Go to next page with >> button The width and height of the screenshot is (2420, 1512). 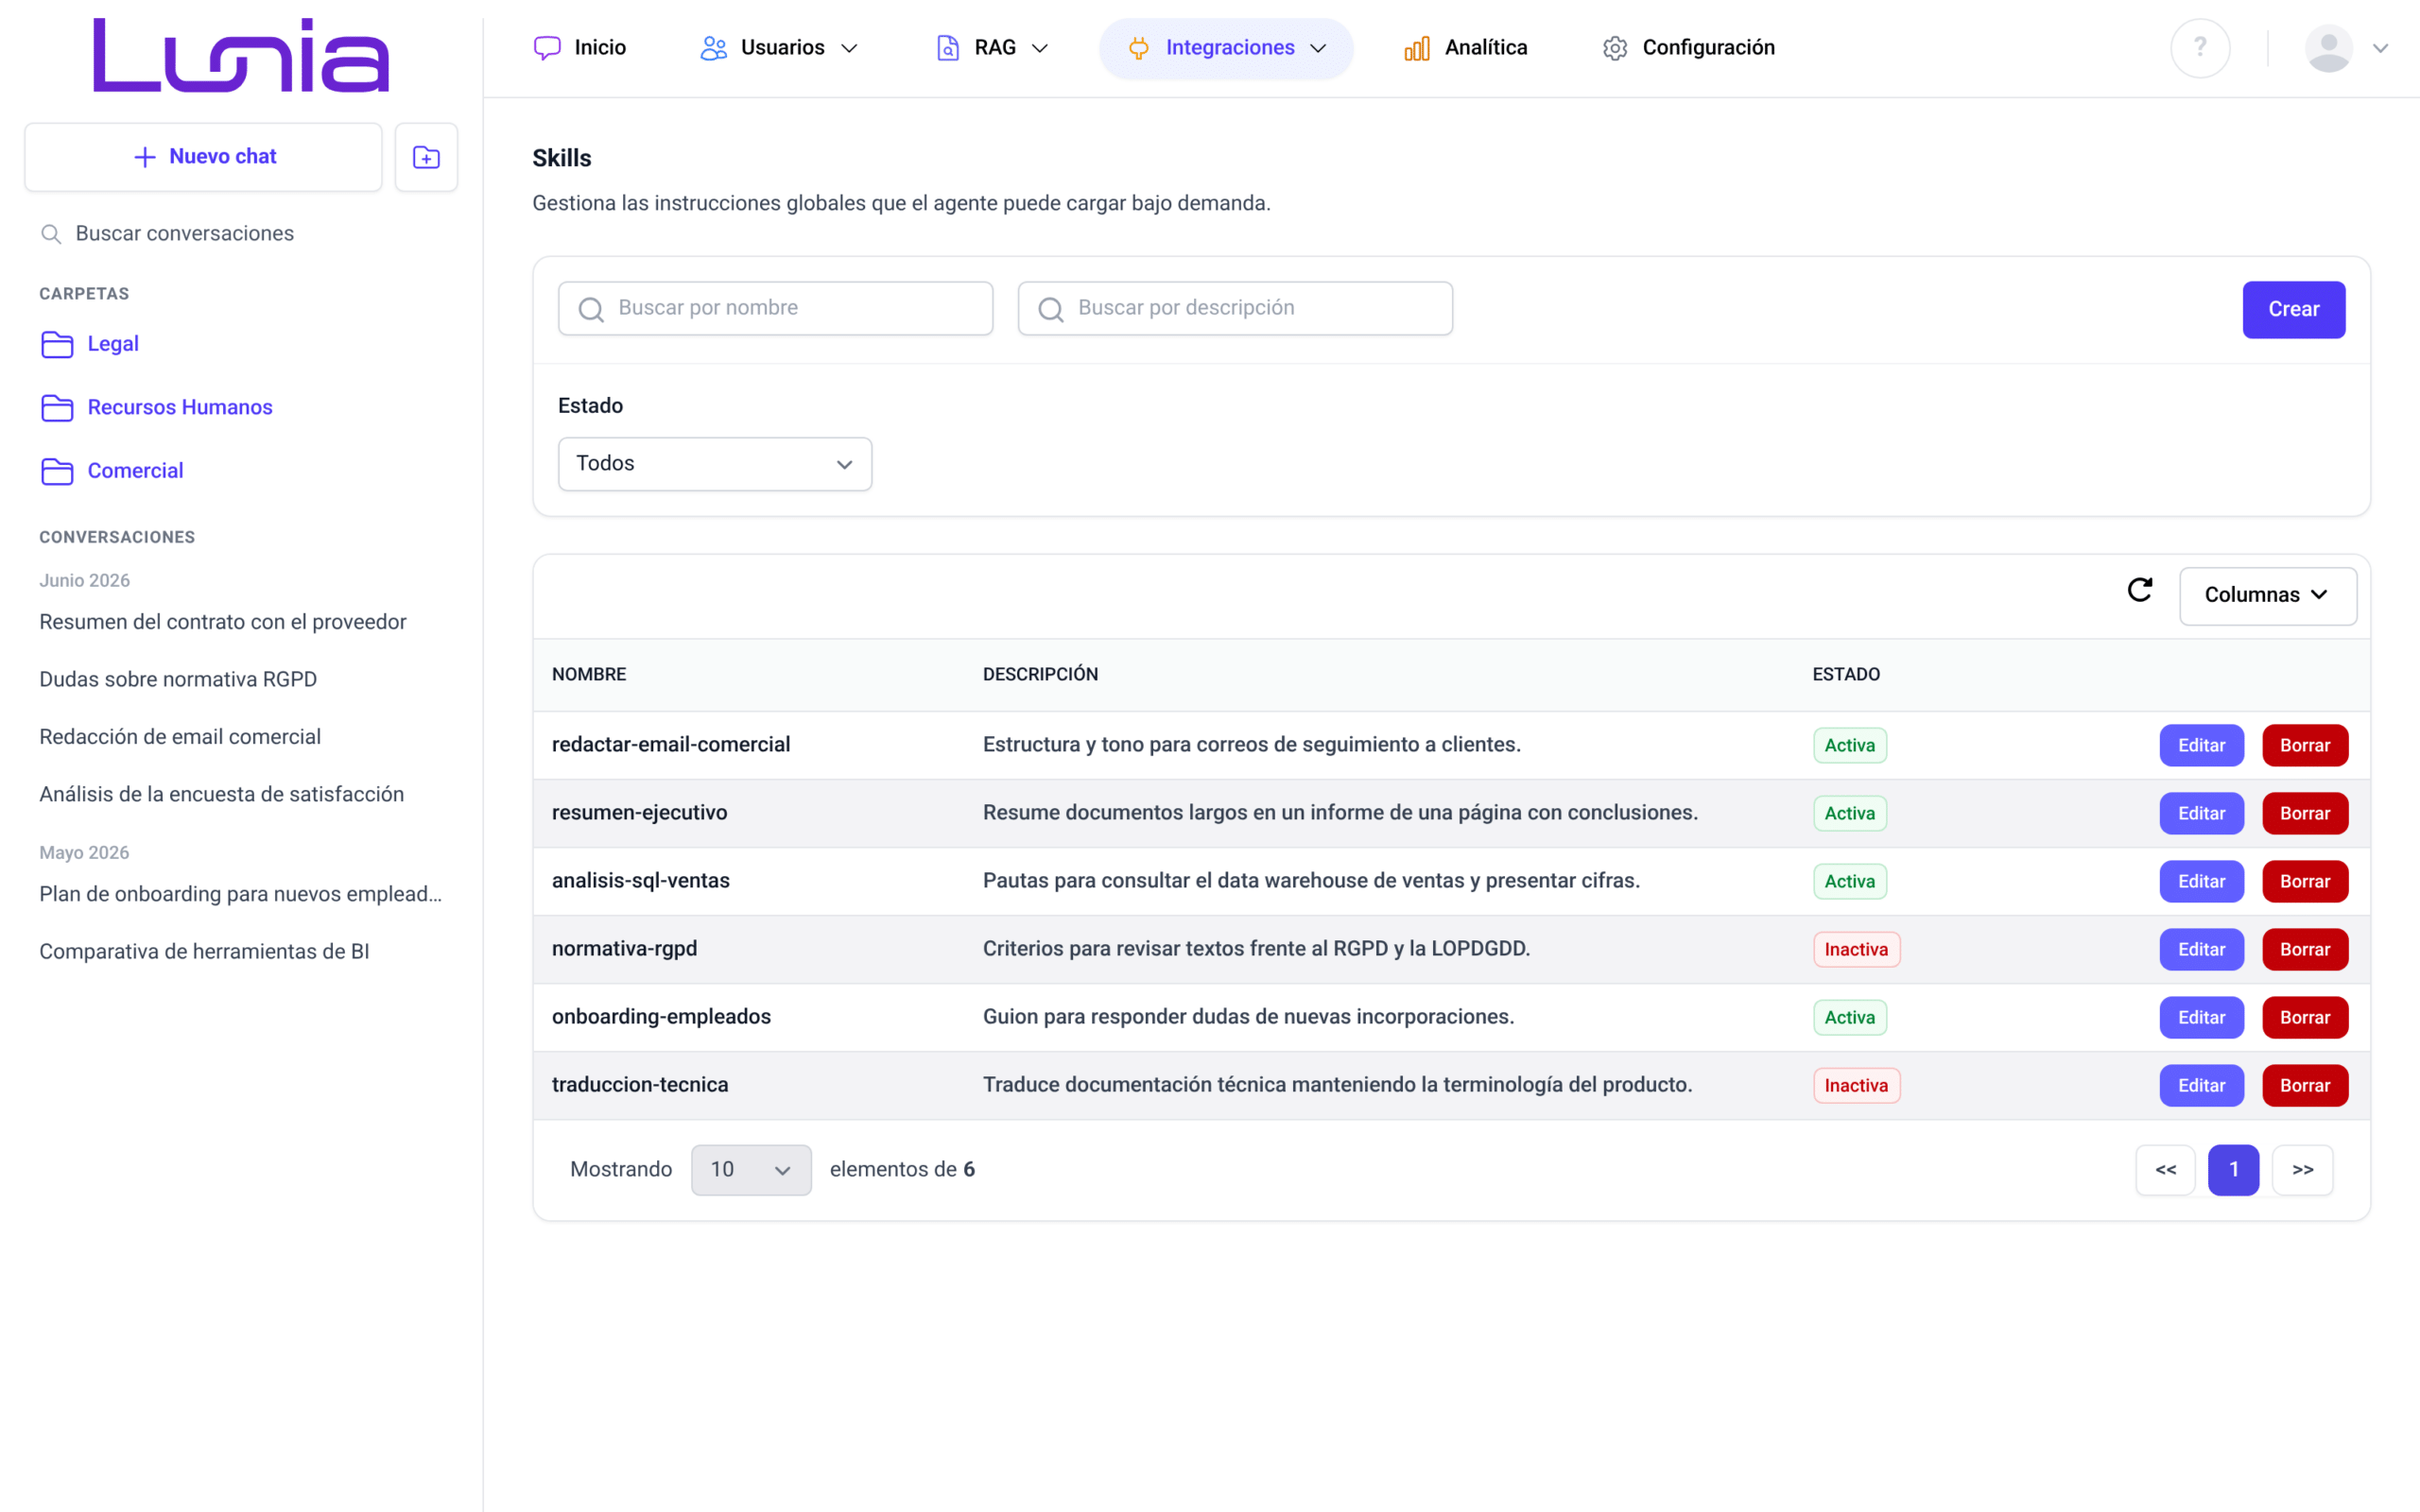(x=2302, y=1170)
